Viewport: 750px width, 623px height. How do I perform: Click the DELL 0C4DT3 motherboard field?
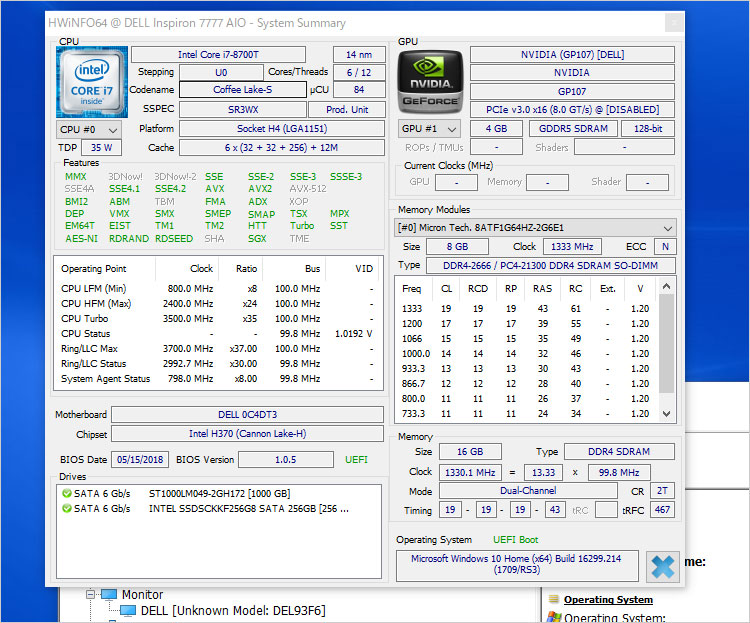[247, 414]
